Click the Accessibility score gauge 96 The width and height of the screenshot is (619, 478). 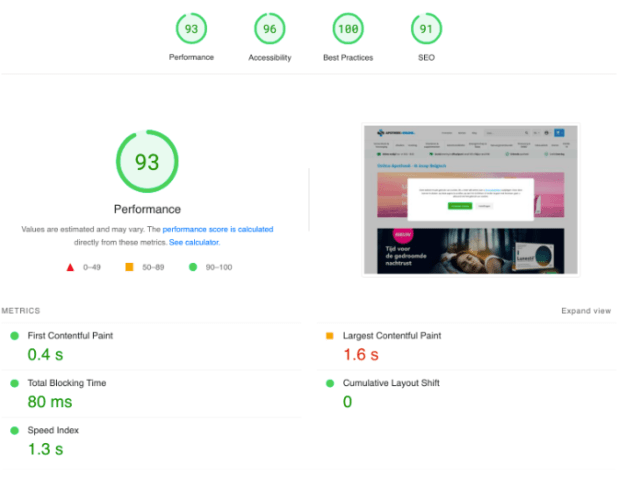269,30
